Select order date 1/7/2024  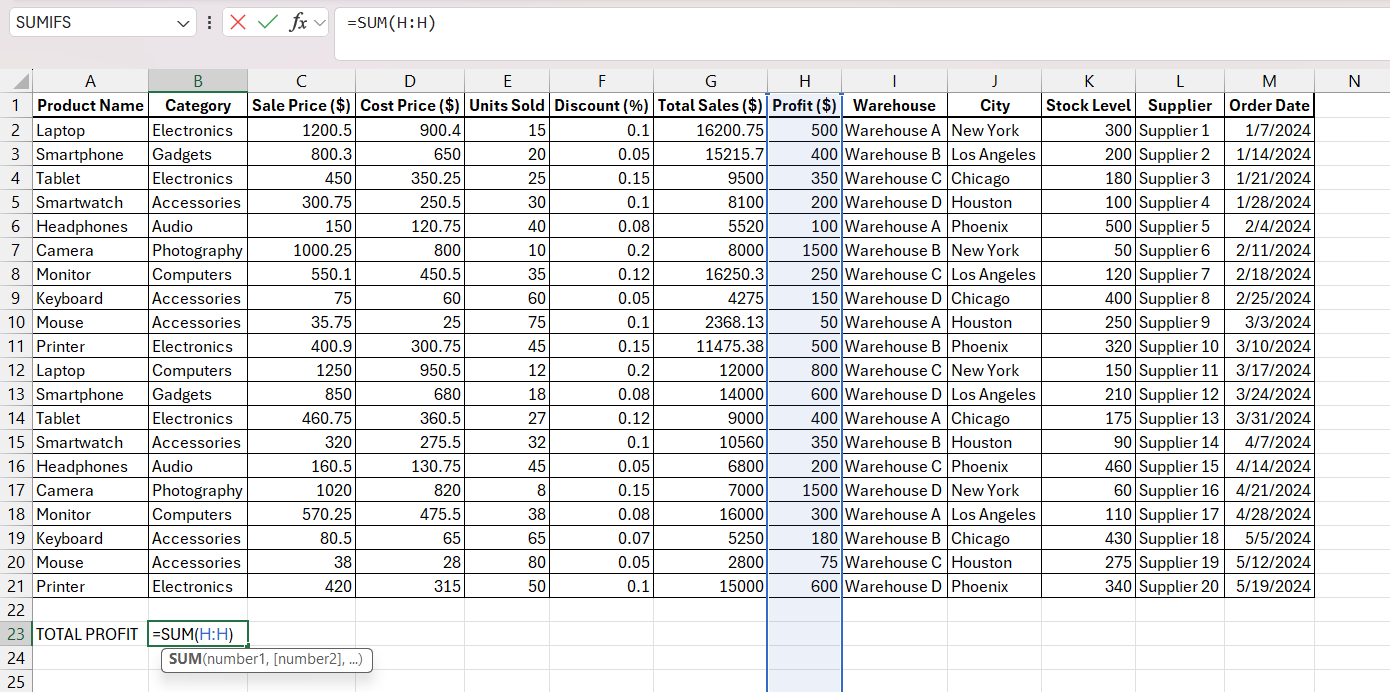pos(1269,130)
